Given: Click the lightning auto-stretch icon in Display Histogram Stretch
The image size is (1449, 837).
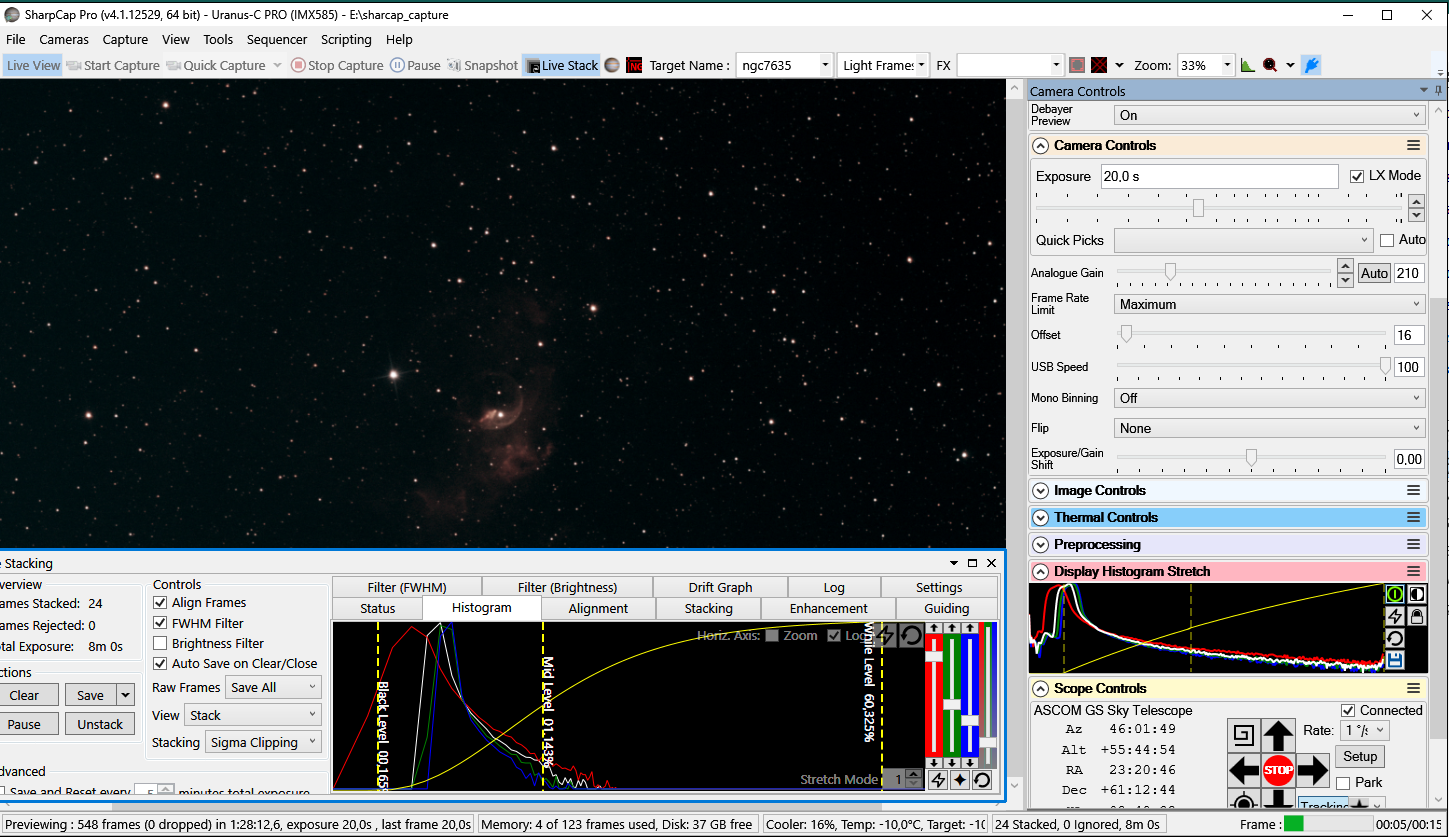Looking at the screenshot, I should pos(1395,616).
